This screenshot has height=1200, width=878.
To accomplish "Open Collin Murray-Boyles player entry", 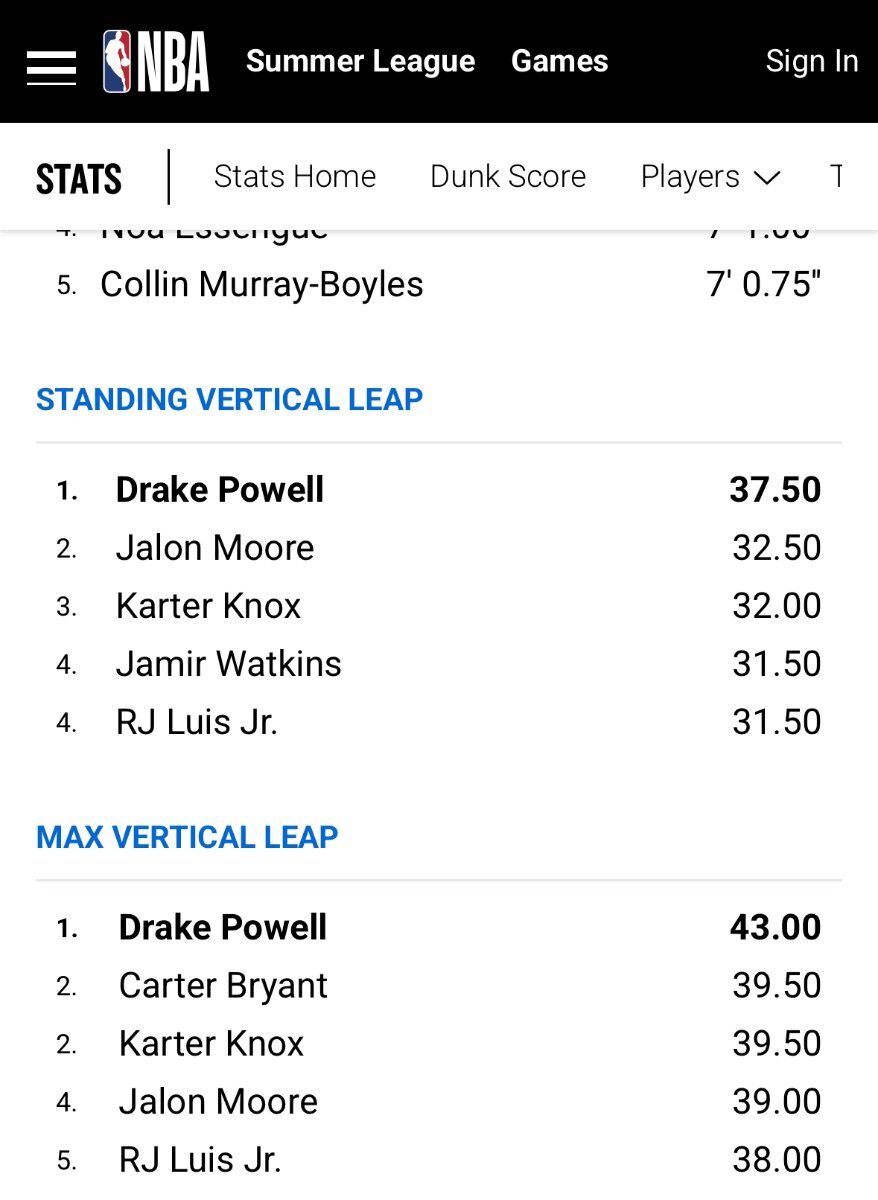I will (262, 285).
